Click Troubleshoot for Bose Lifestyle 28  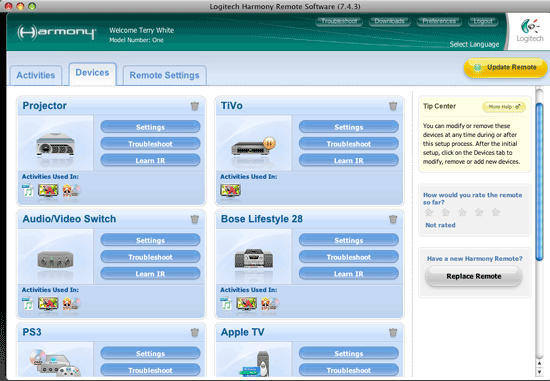349,257
